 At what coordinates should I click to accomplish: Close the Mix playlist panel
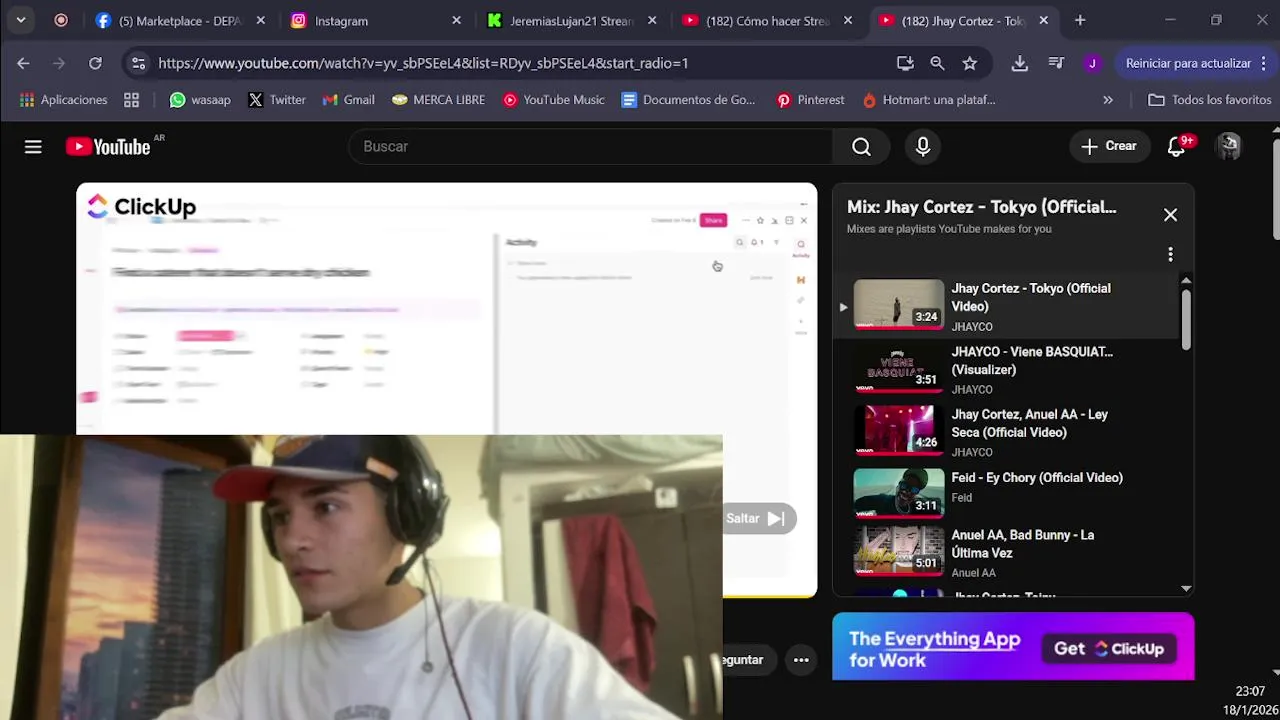point(1170,215)
